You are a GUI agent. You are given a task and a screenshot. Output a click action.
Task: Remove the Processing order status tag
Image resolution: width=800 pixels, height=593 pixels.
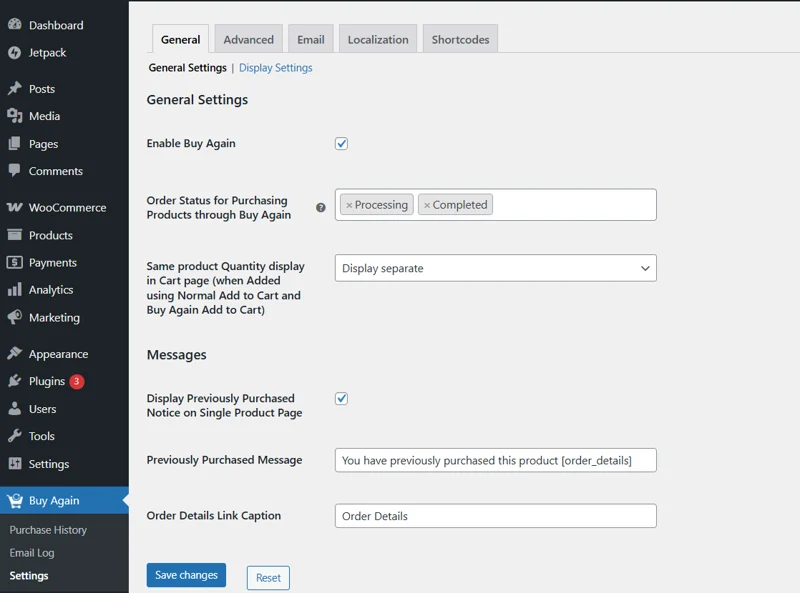point(349,205)
